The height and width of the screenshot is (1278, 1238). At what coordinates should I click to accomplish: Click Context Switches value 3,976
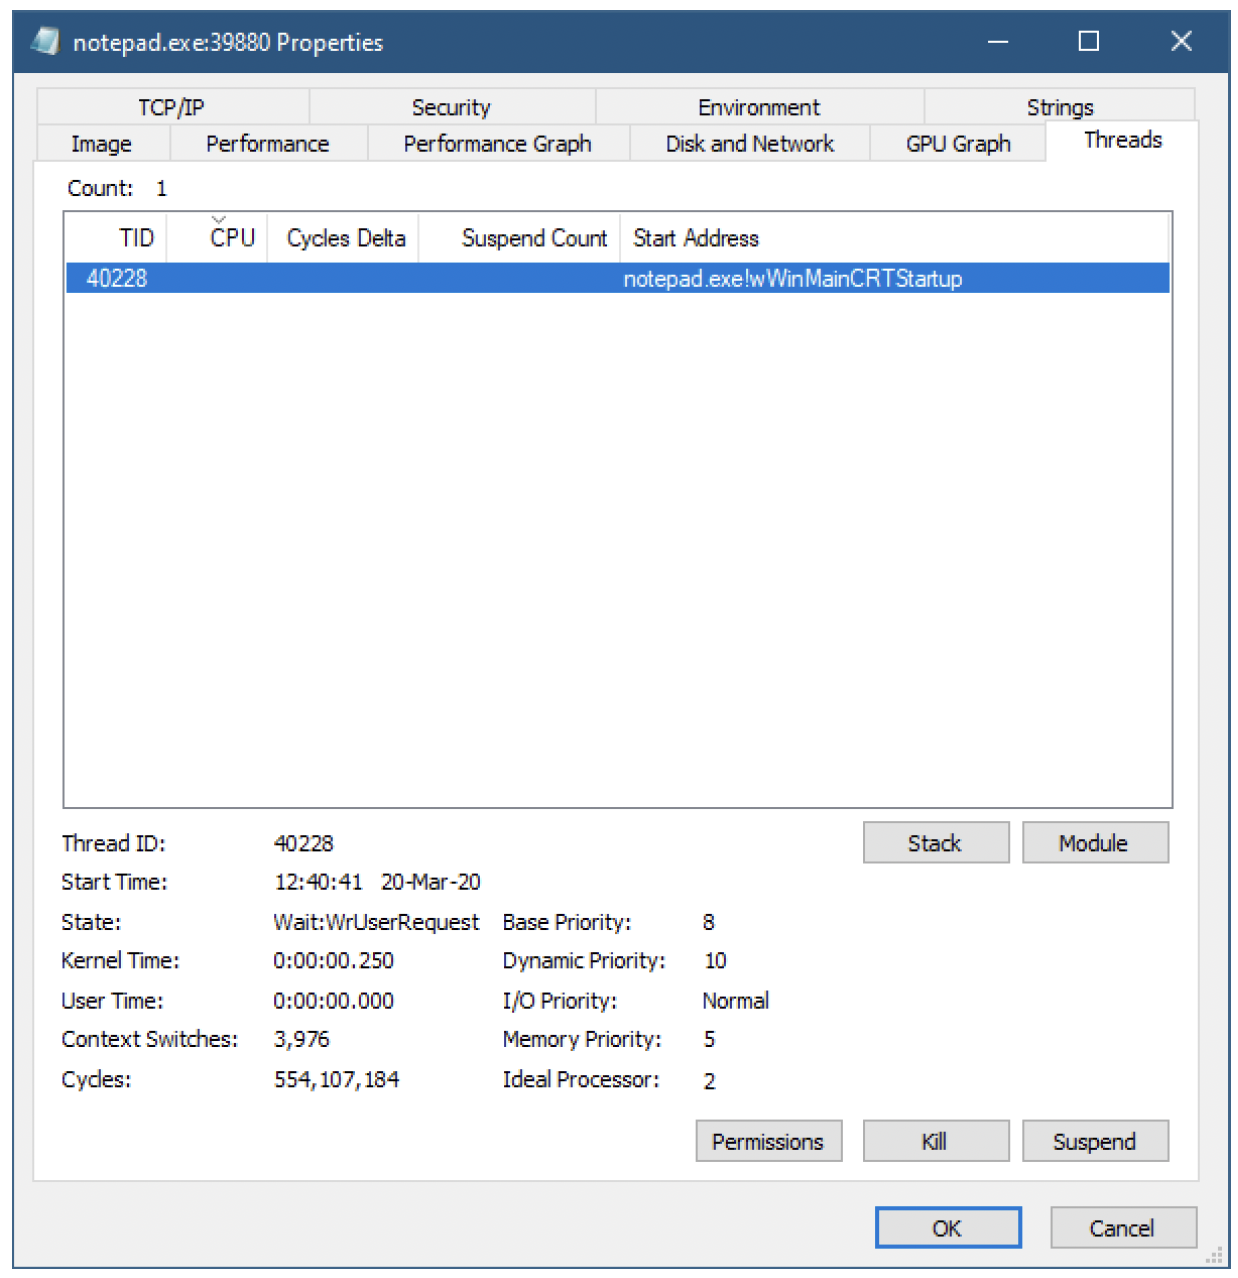[302, 1040]
